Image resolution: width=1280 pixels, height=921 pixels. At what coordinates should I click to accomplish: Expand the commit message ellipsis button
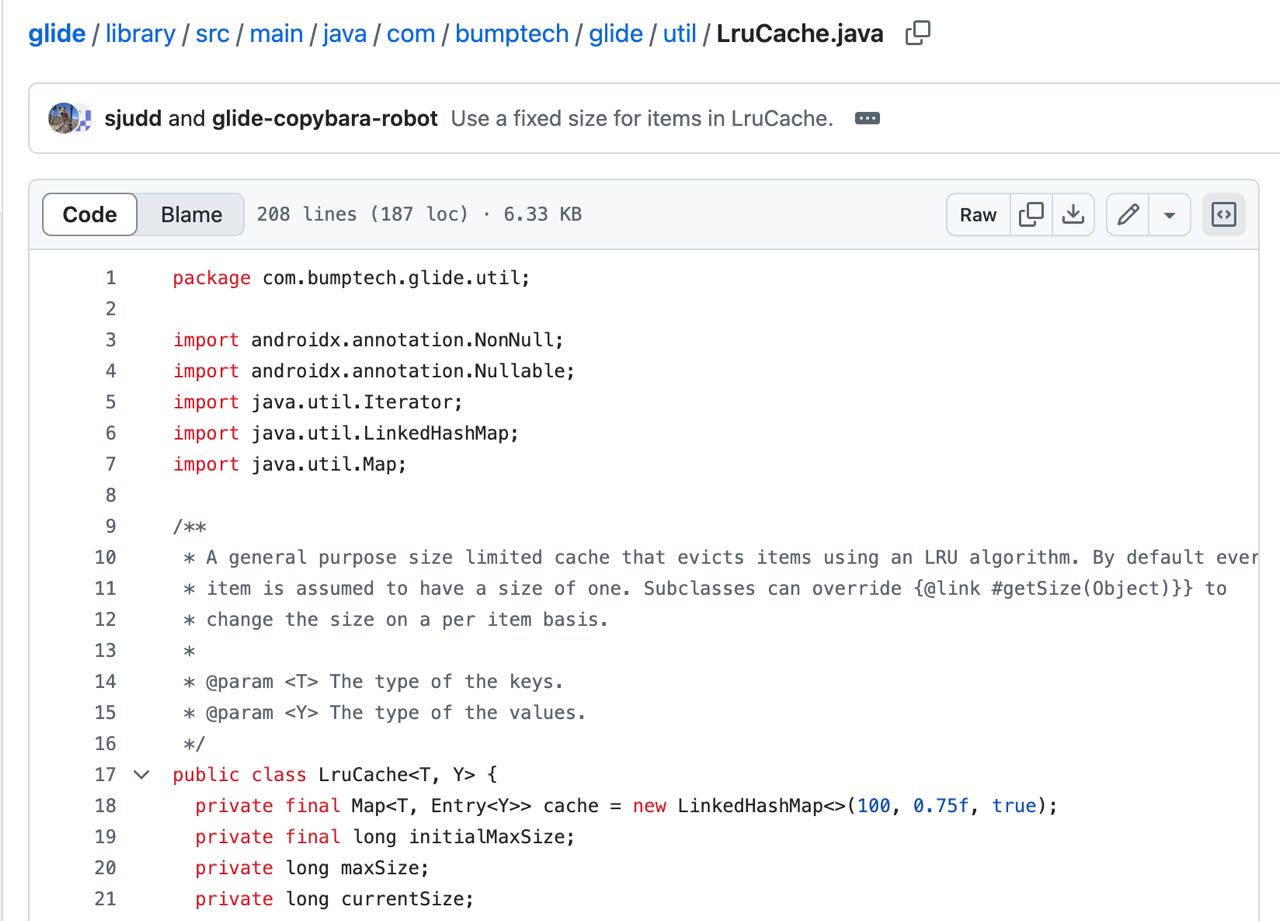(868, 118)
